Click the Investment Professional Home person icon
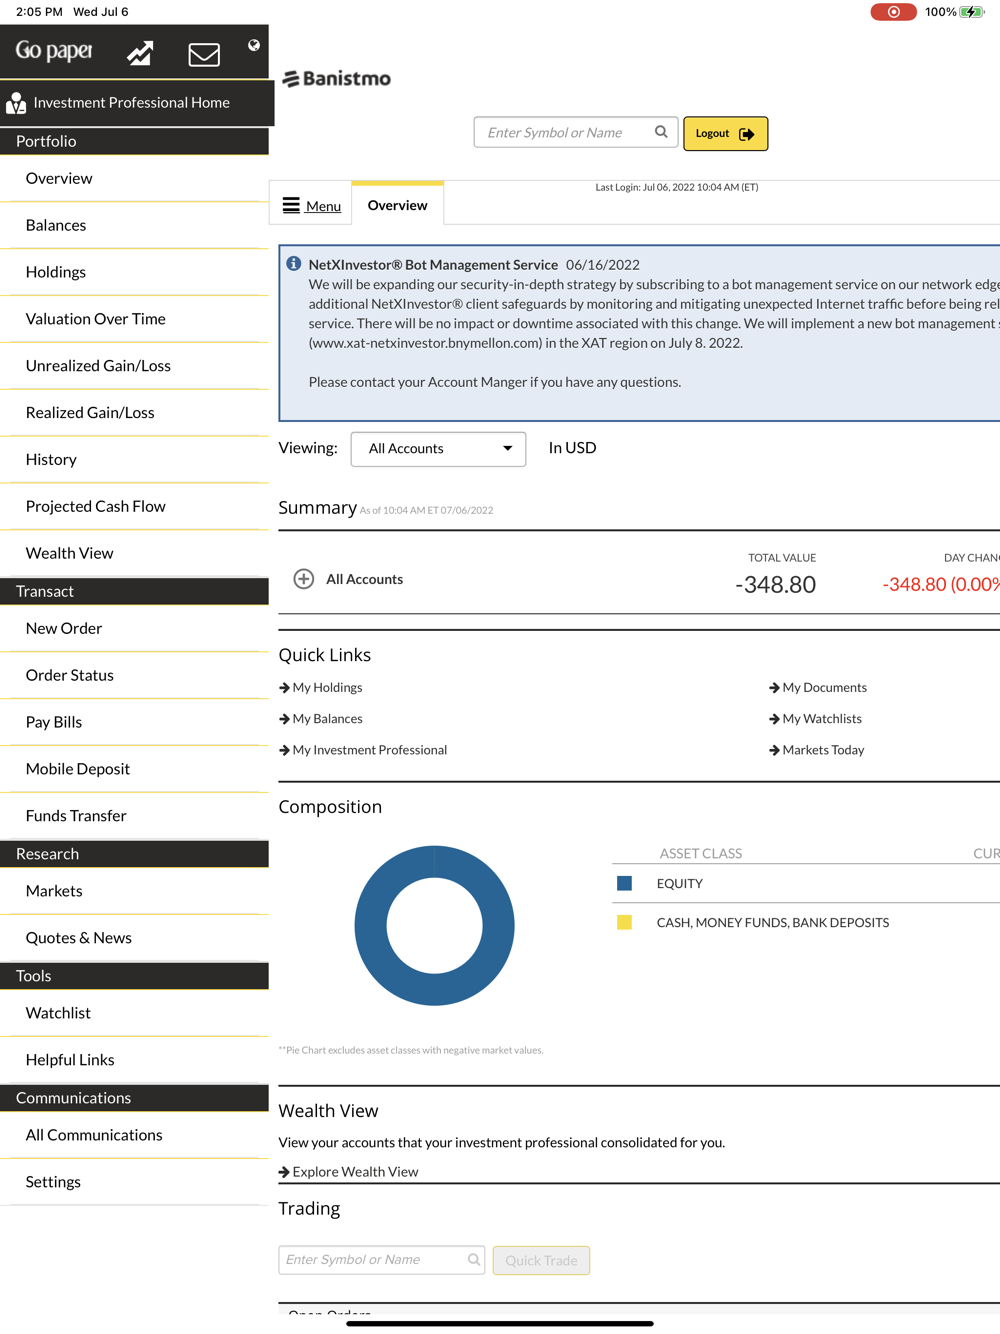The image size is (1000, 1334). [16, 103]
